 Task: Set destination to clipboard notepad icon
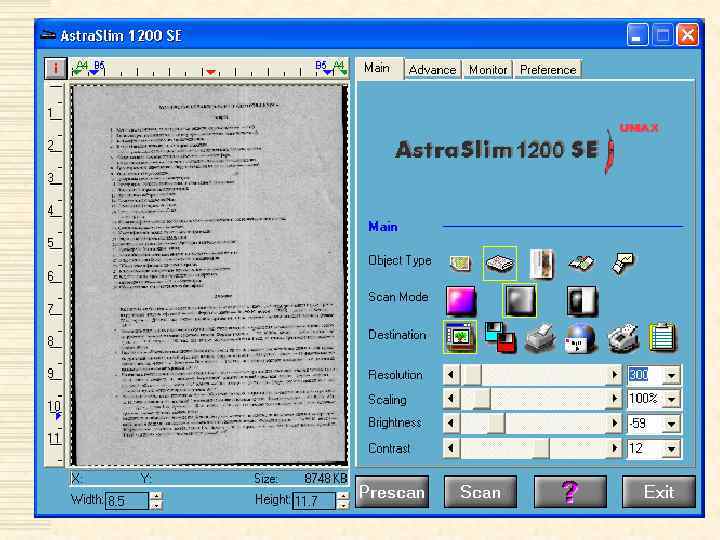click(663, 338)
